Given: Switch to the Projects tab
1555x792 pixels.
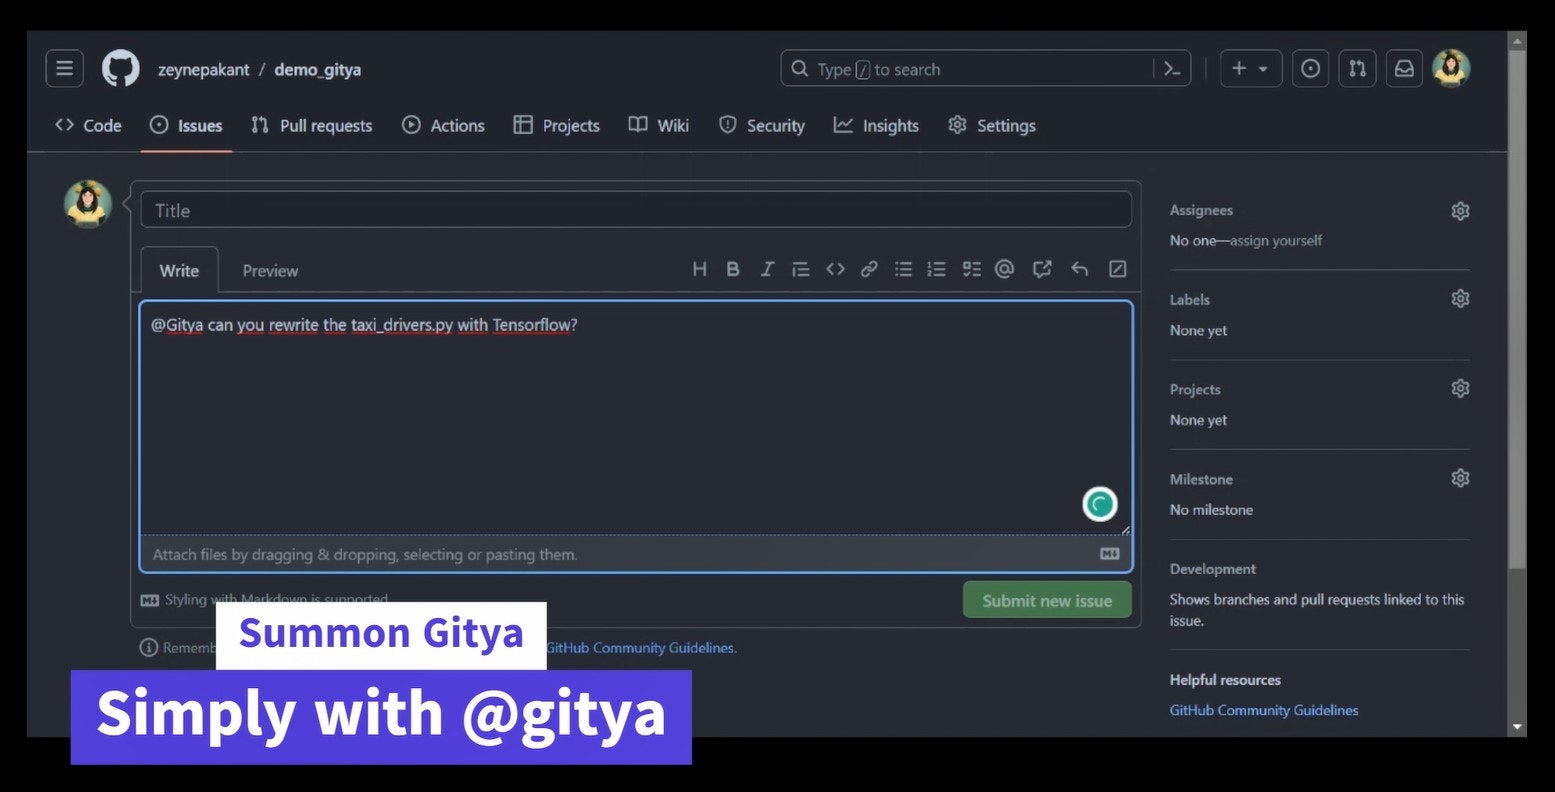Looking at the screenshot, I should click(x=557, y=125).
